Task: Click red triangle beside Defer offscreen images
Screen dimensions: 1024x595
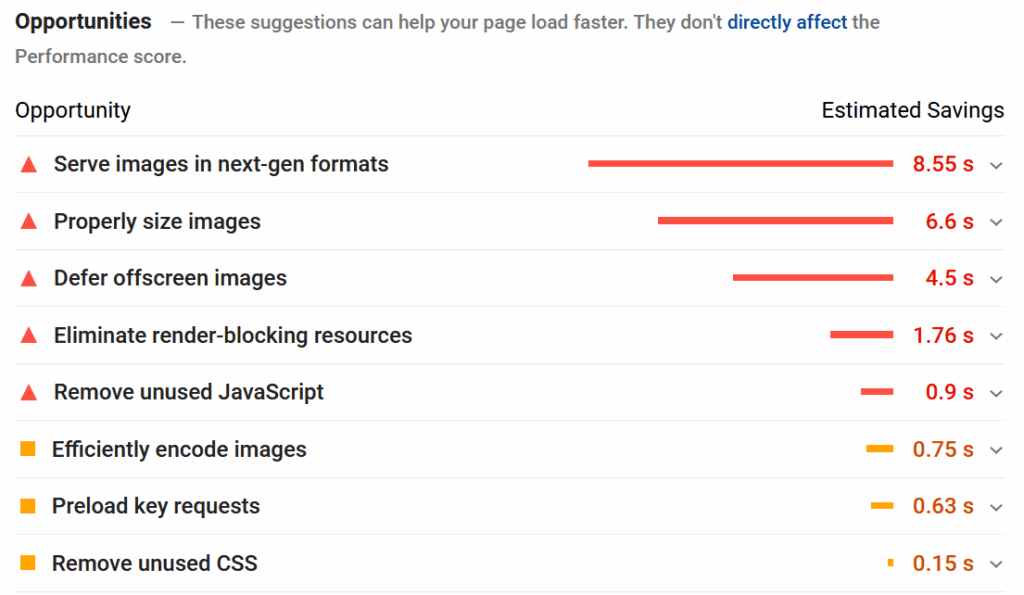Action: click(29, 279)
